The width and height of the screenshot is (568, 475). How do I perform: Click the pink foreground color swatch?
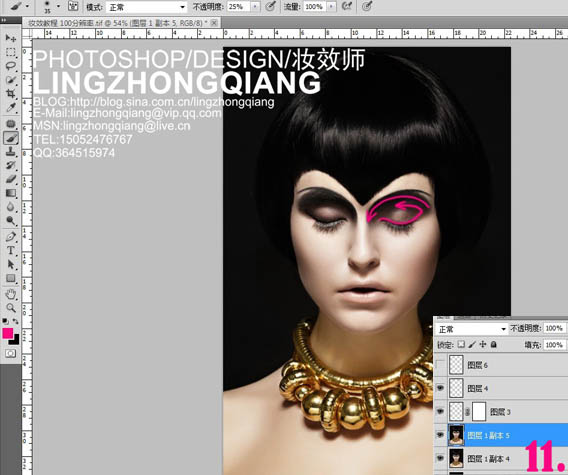click(x=8, y=333)
